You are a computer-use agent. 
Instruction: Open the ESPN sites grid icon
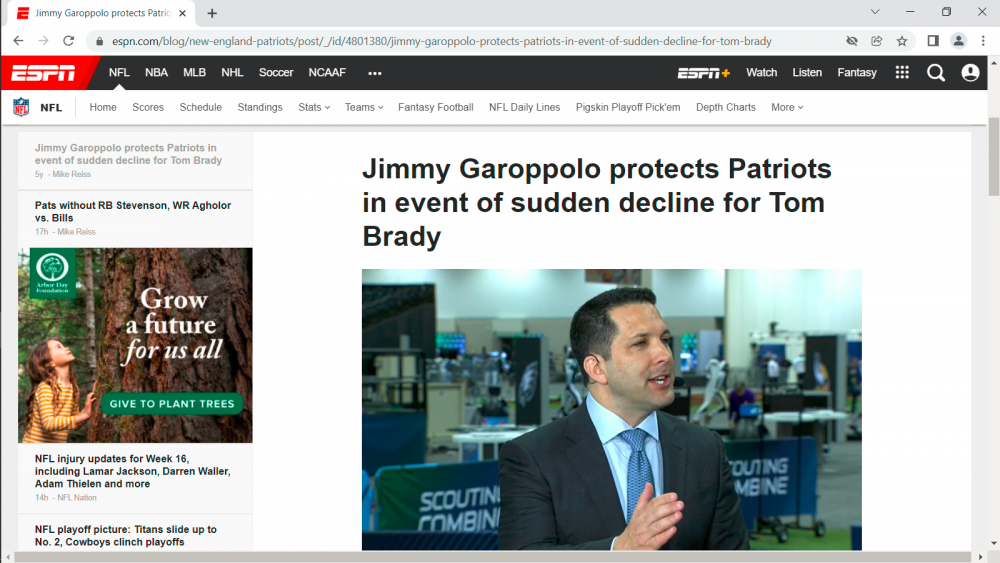pos(902,73)
